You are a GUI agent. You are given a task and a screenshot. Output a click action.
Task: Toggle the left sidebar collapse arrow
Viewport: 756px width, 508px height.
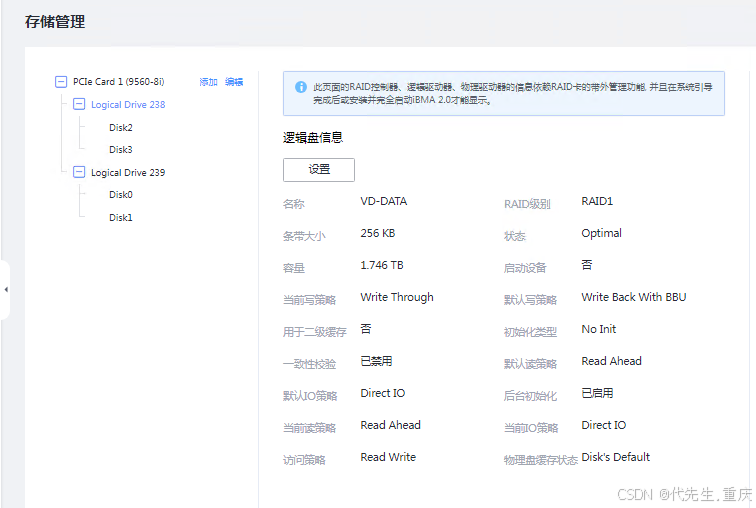click(6, 290)
